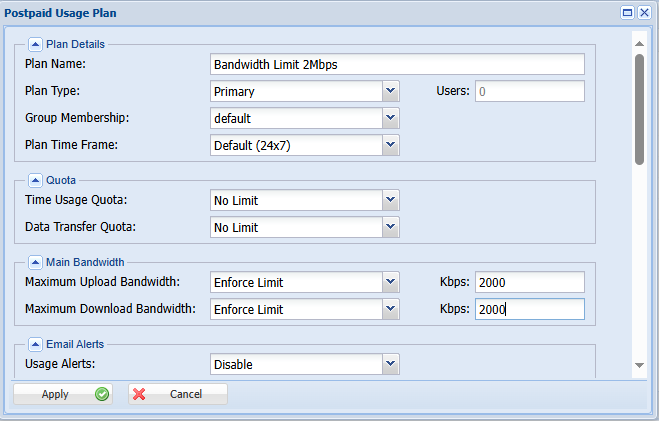Expand the Data Transfer Quota dropdown
659x421 pixels.
tap(391, 227)
